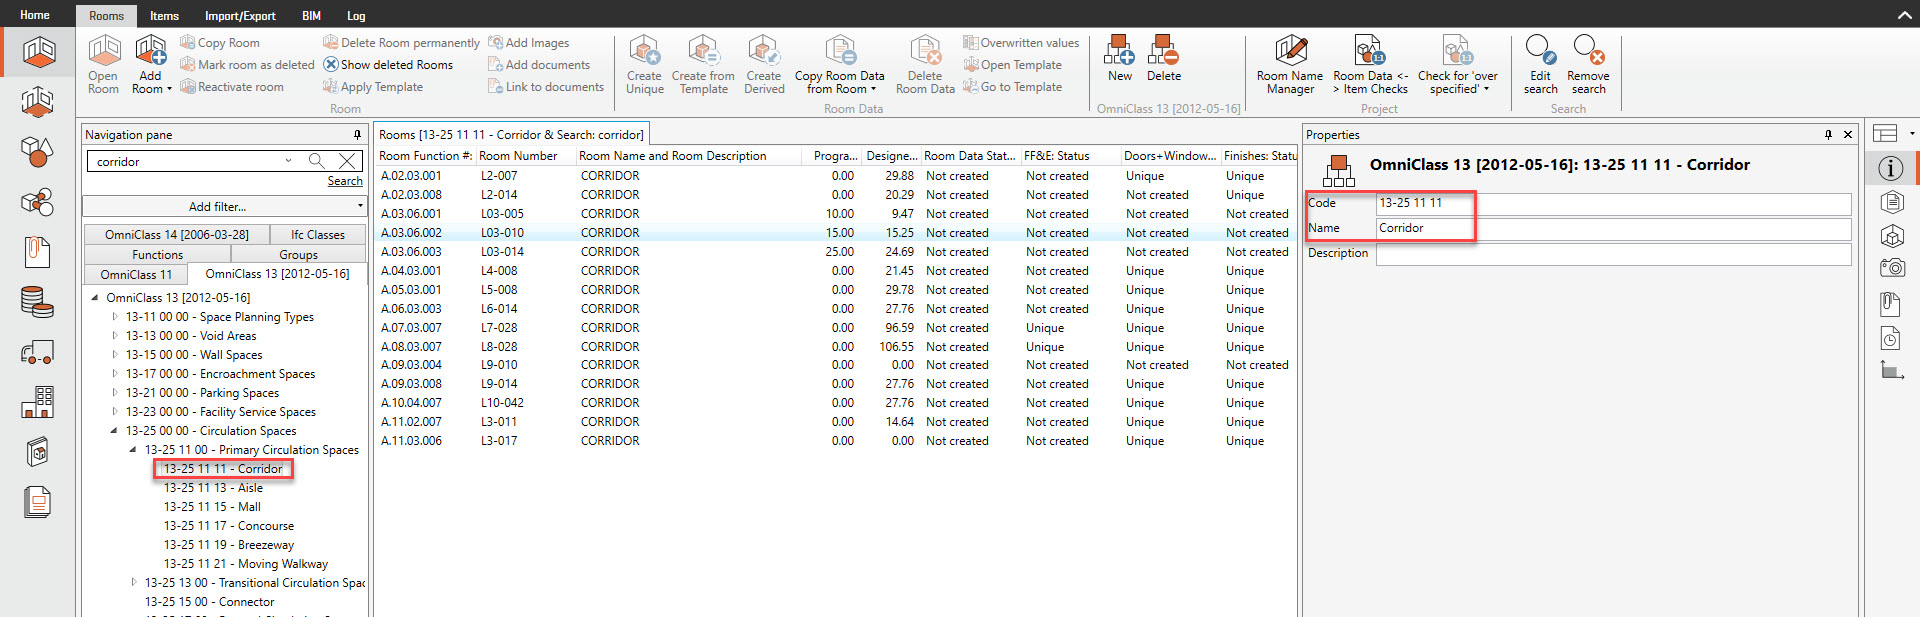Screen dimensions: 1920x617
Task: Open the Add filter dropdown
Action: (x=225, y=206)
